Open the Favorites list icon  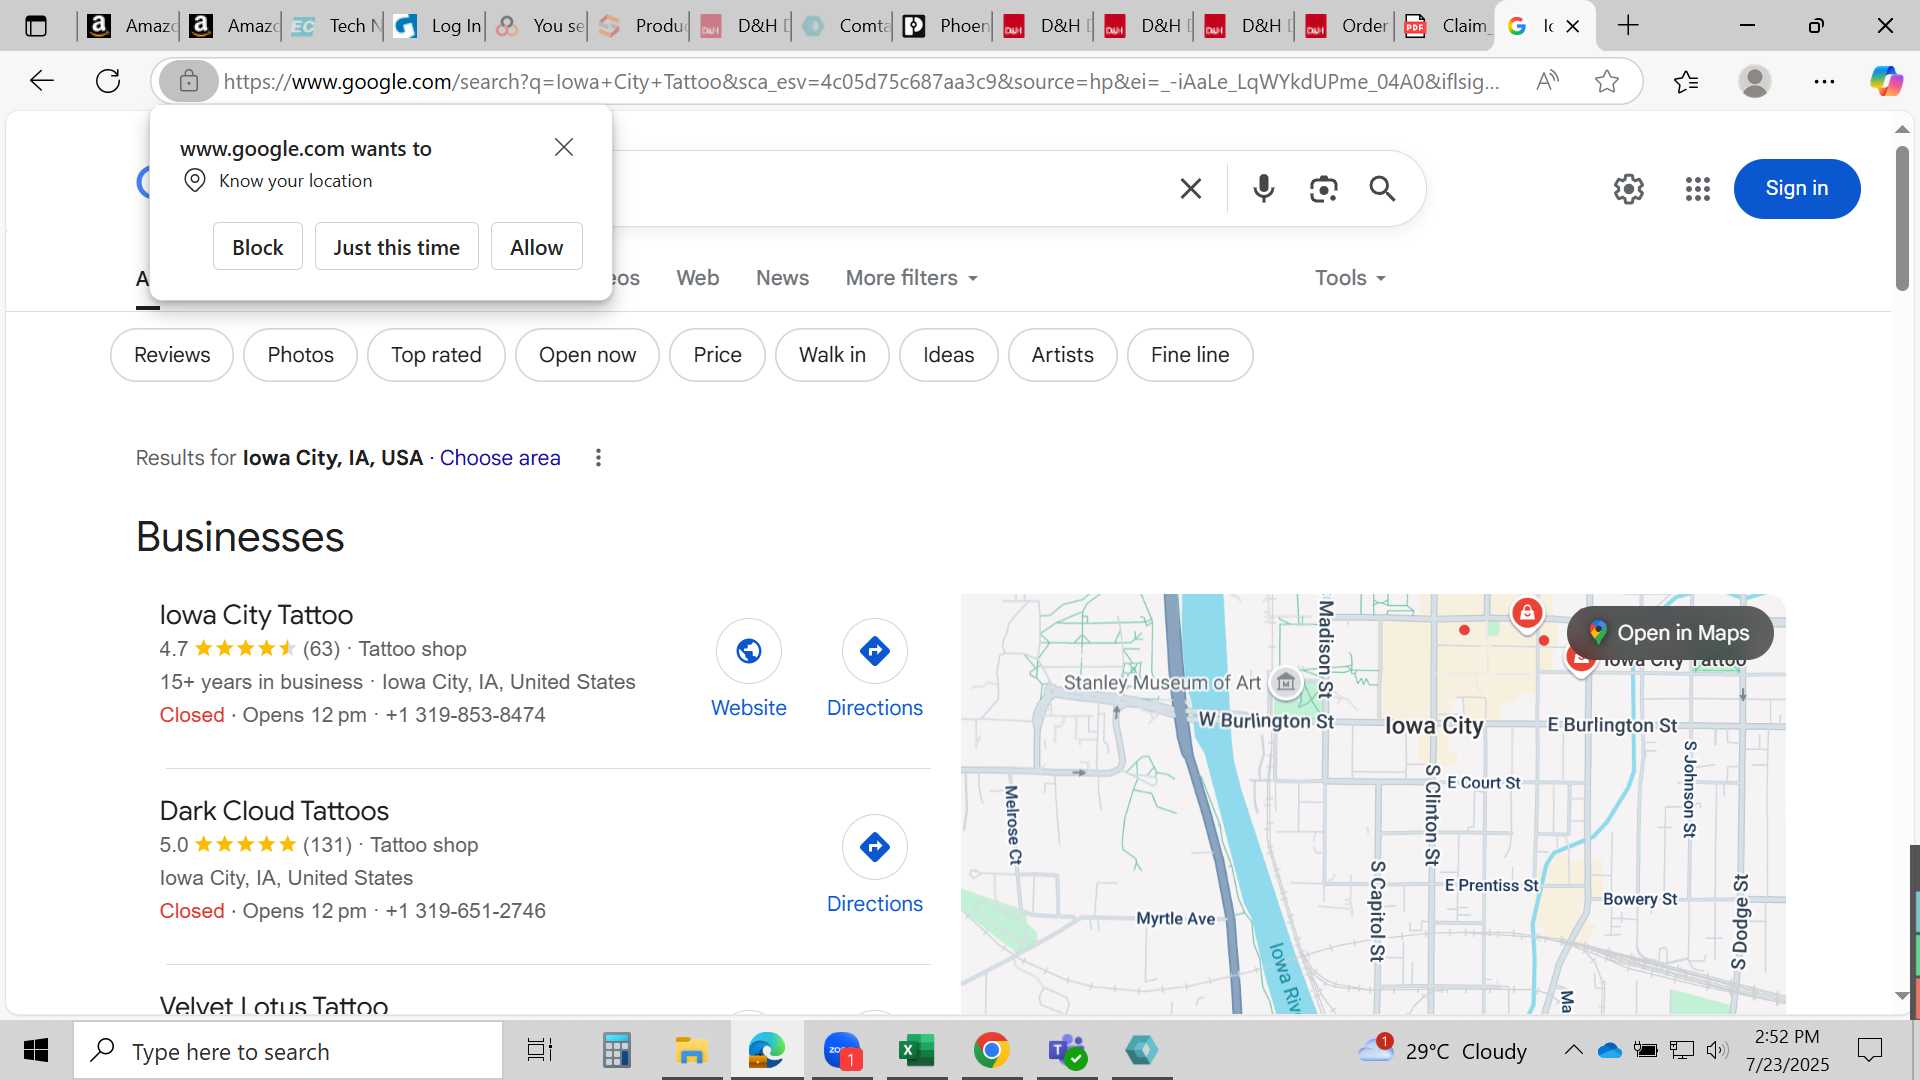click(1686, 81)
